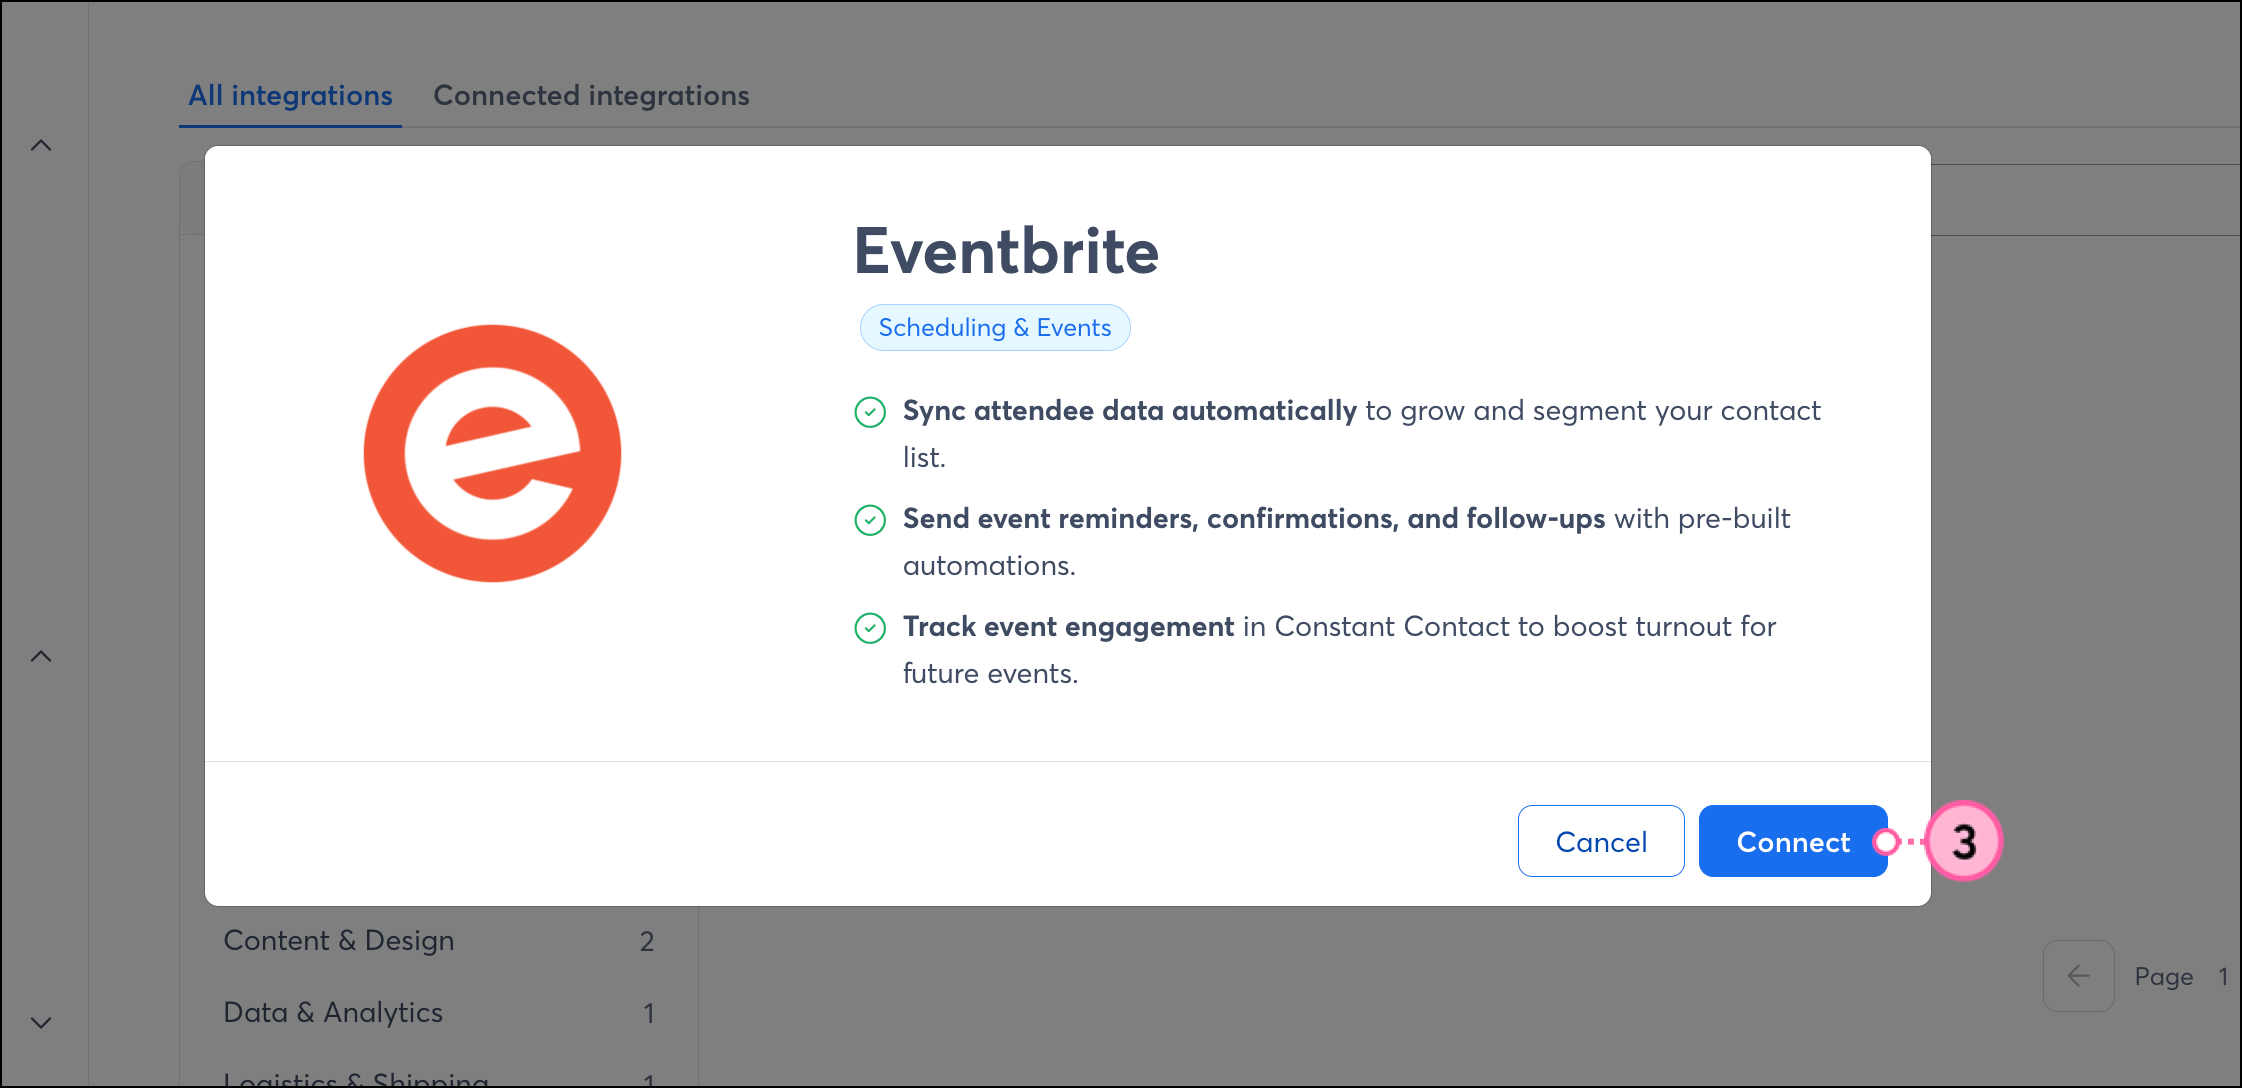2242x1088 pixels.
Task: Switch to the All integrations tab
Action: [290, 96]
